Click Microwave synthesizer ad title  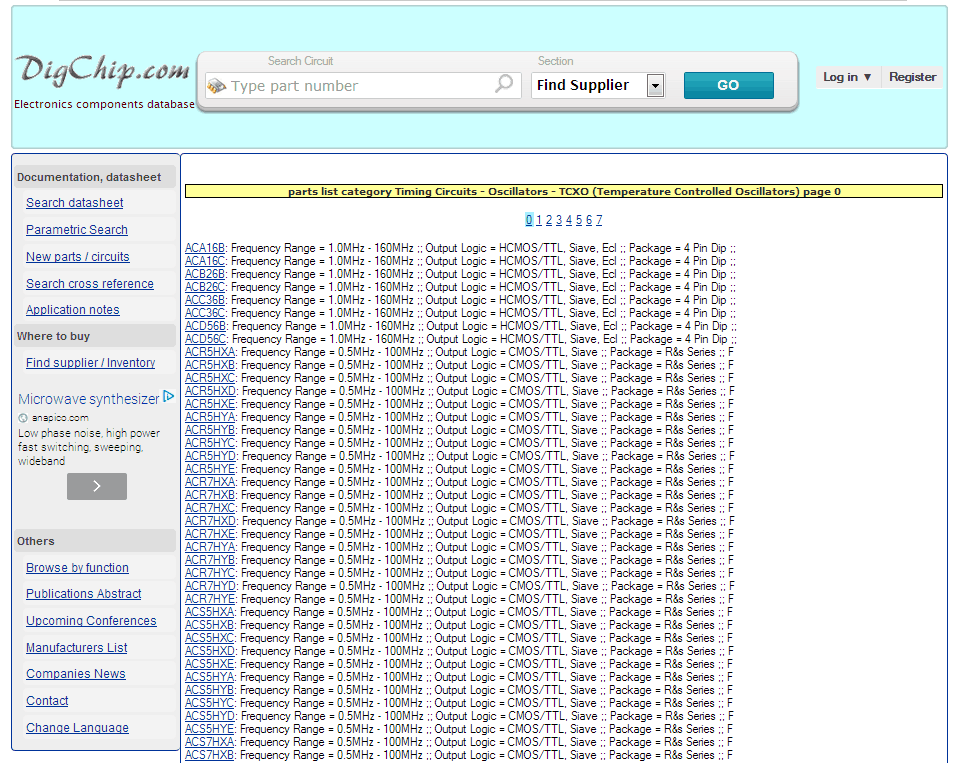point(88,399)
